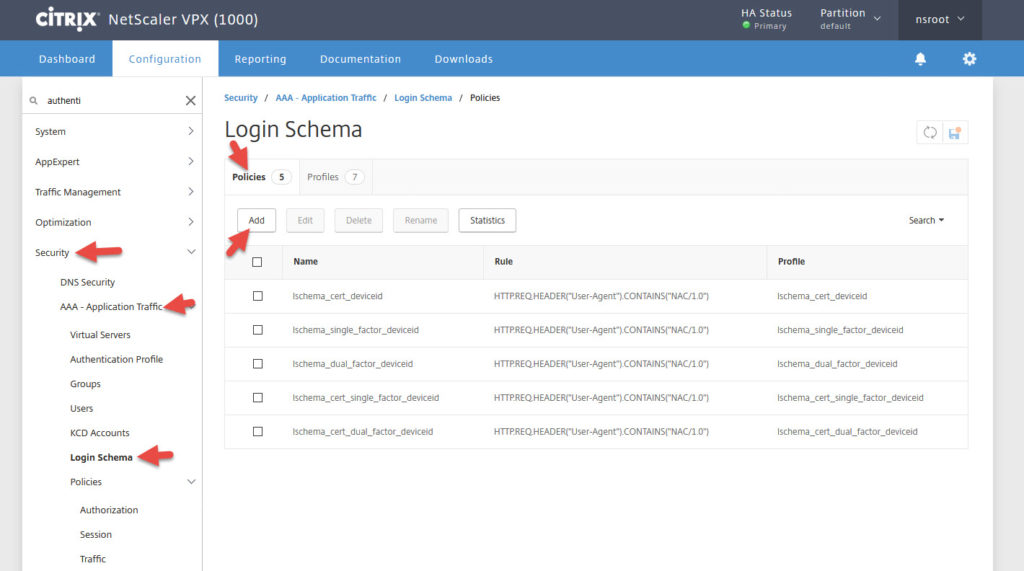Select the lschema_dual_factor_deviceid checkbox
Screen dimensions: 1024x571
[x=257, y=364]
